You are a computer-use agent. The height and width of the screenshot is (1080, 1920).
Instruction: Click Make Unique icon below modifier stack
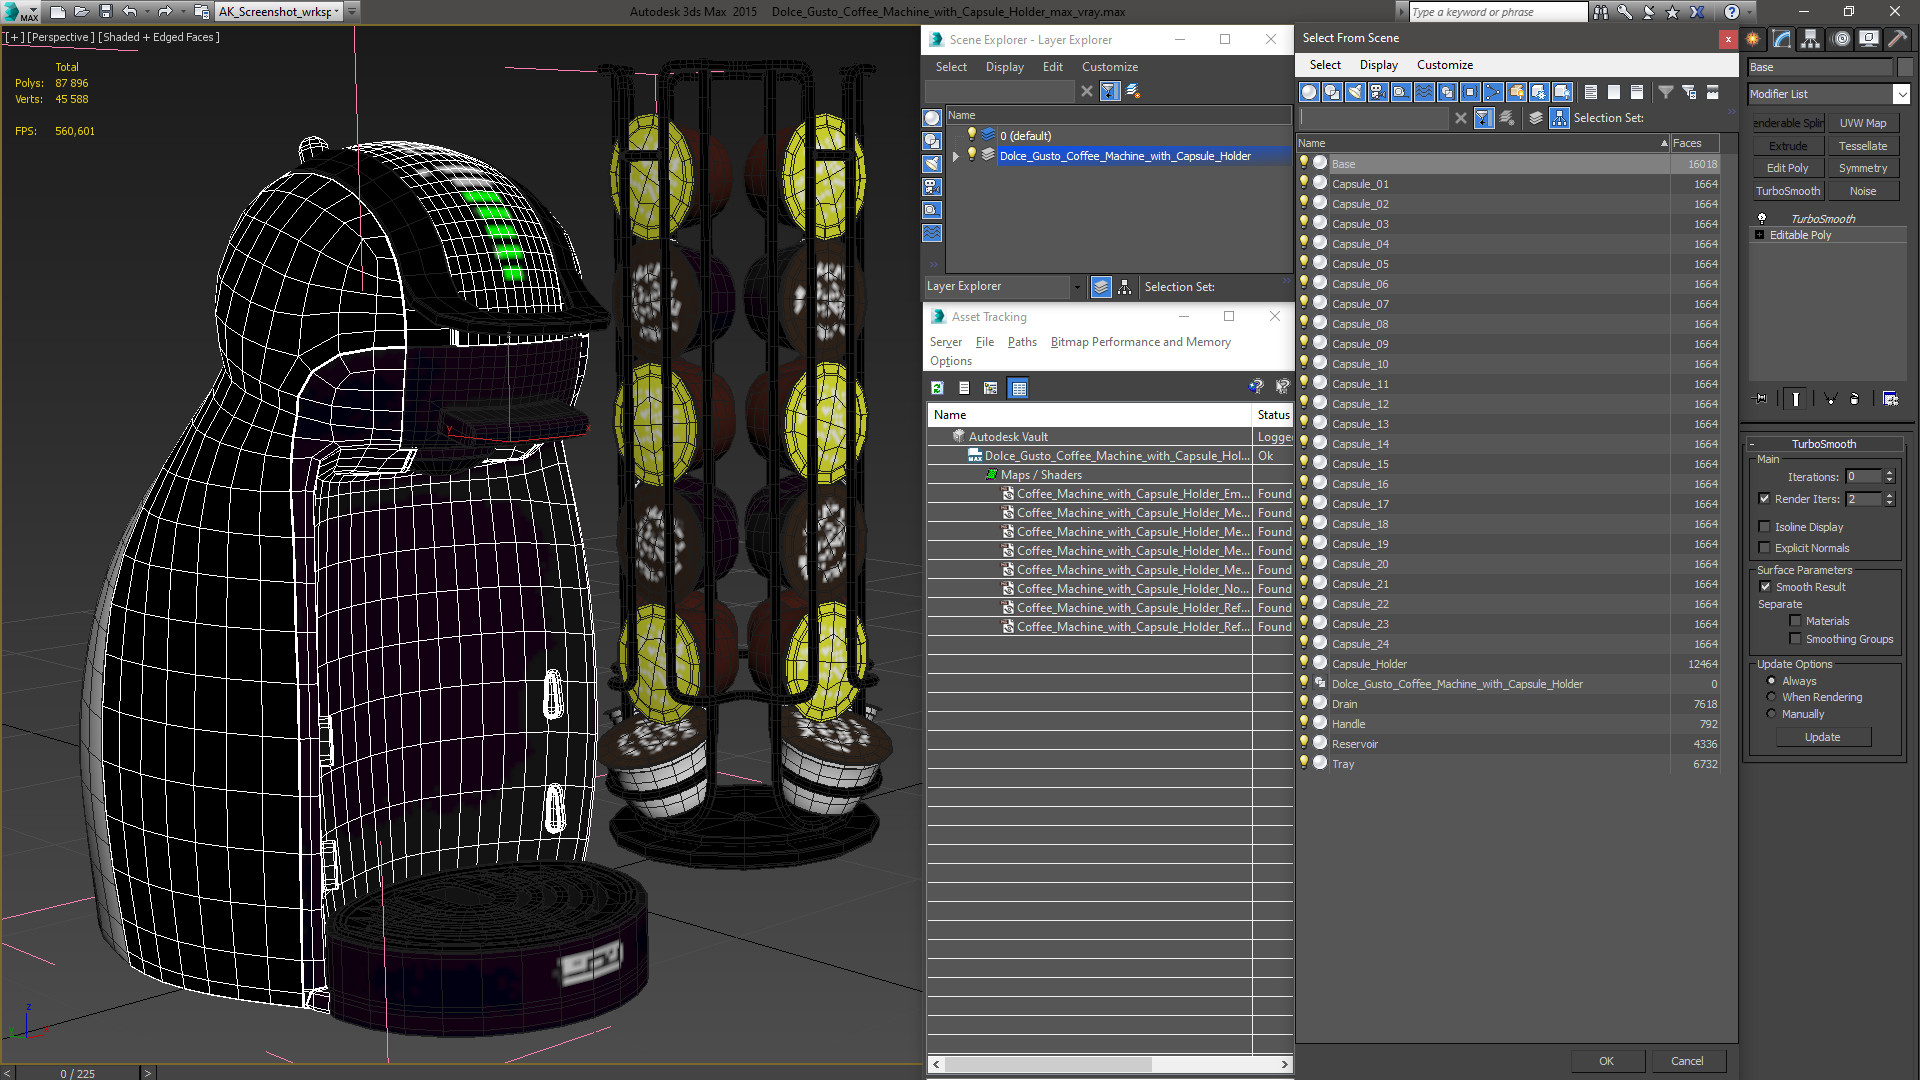click(x=1830, y=398)
